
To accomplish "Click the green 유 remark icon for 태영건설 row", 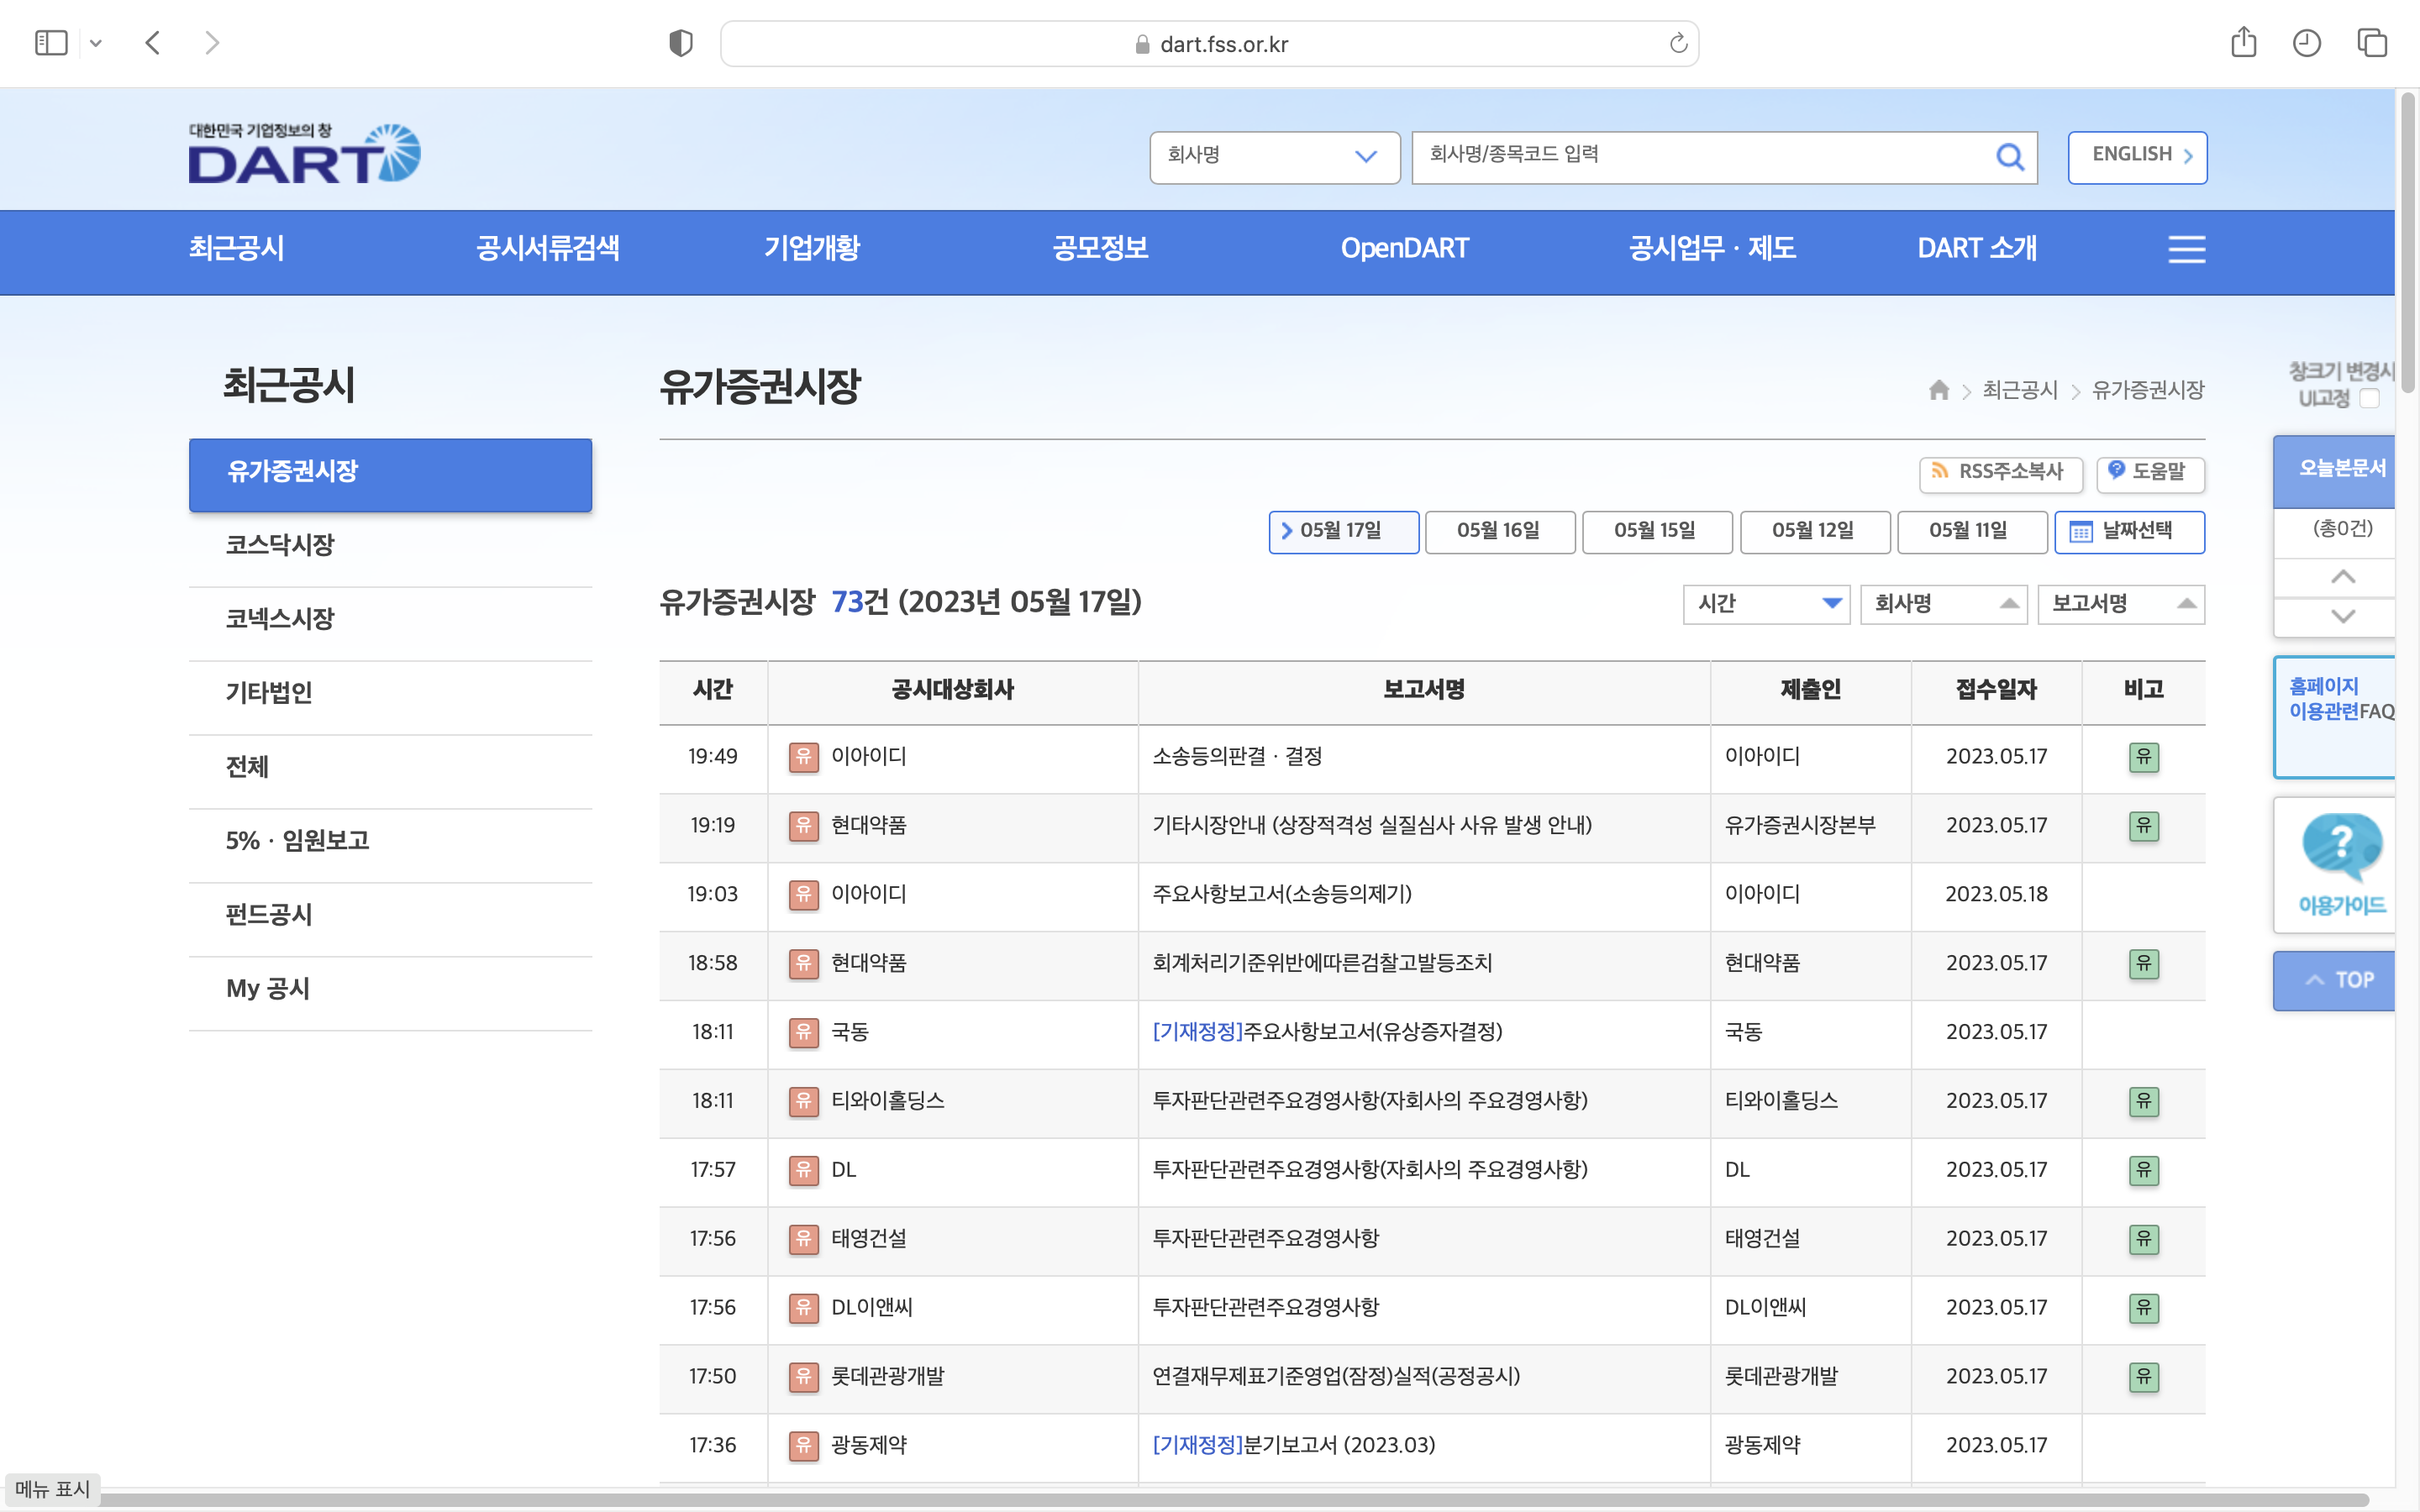I will (2143, 1239).
